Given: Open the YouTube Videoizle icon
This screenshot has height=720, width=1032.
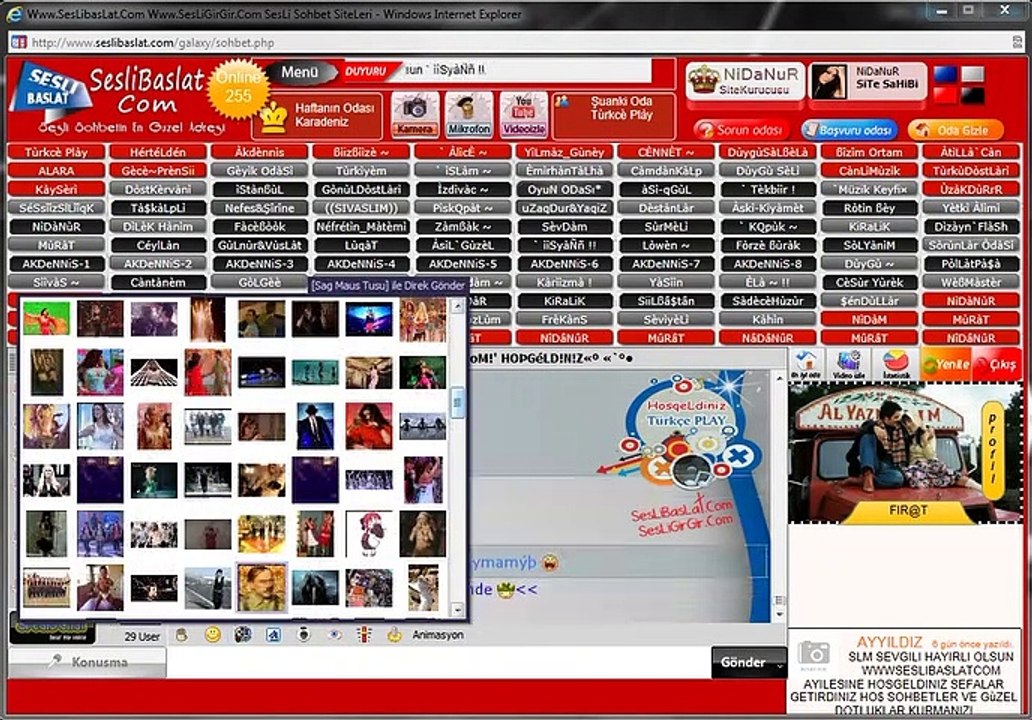Looking at the screenshot, I should [523, 115].
